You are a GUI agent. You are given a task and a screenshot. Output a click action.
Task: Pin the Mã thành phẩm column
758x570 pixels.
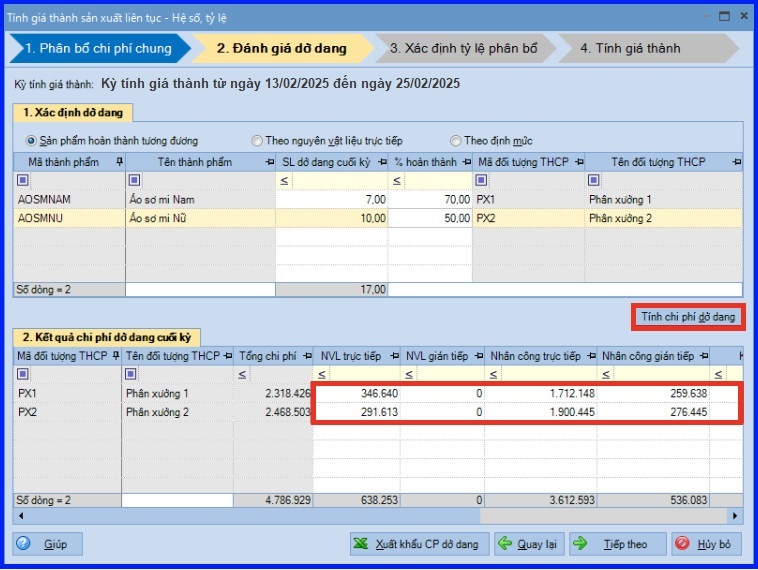119,162
